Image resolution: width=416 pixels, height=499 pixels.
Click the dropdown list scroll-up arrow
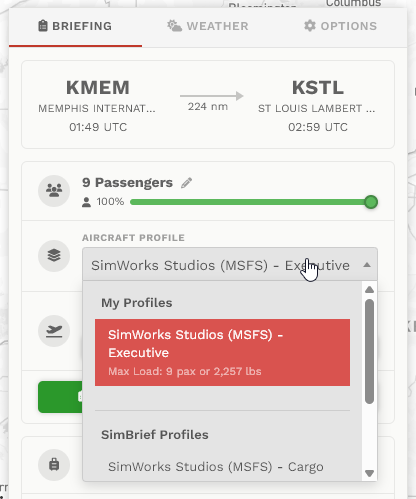click(x=369, y=289)
